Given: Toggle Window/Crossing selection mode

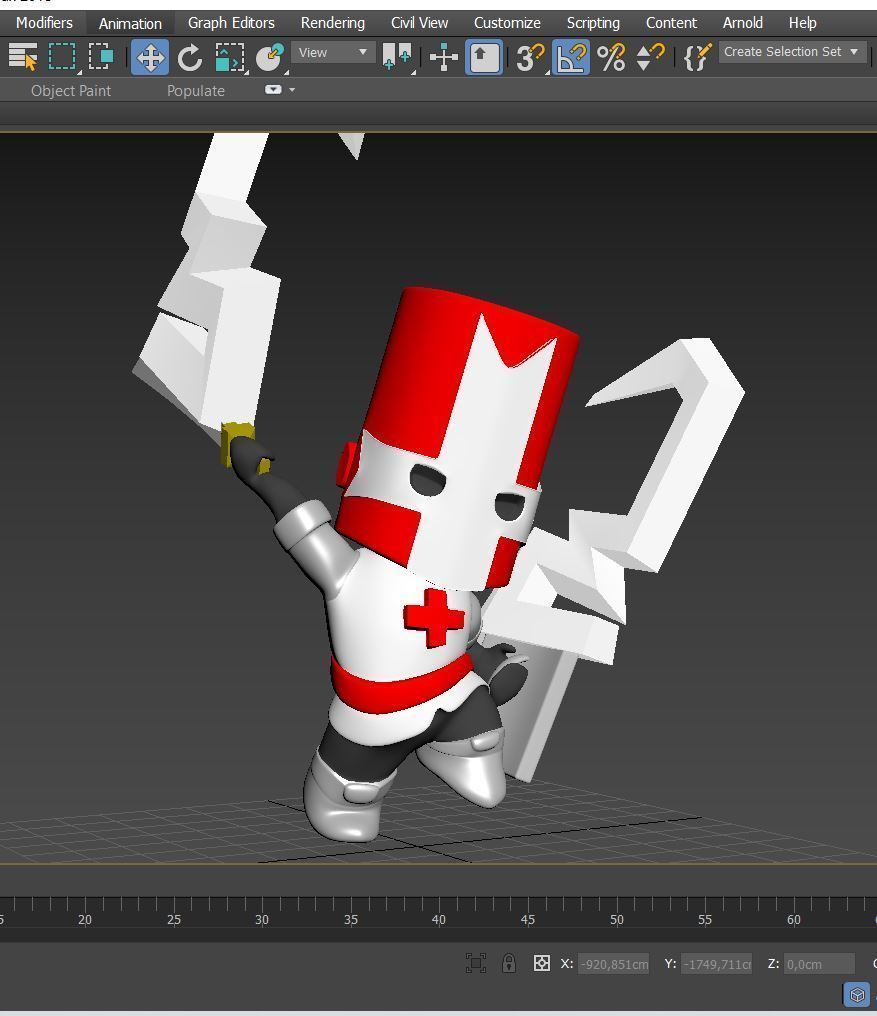Looking at the screenshot, I should tap(101, 56).
